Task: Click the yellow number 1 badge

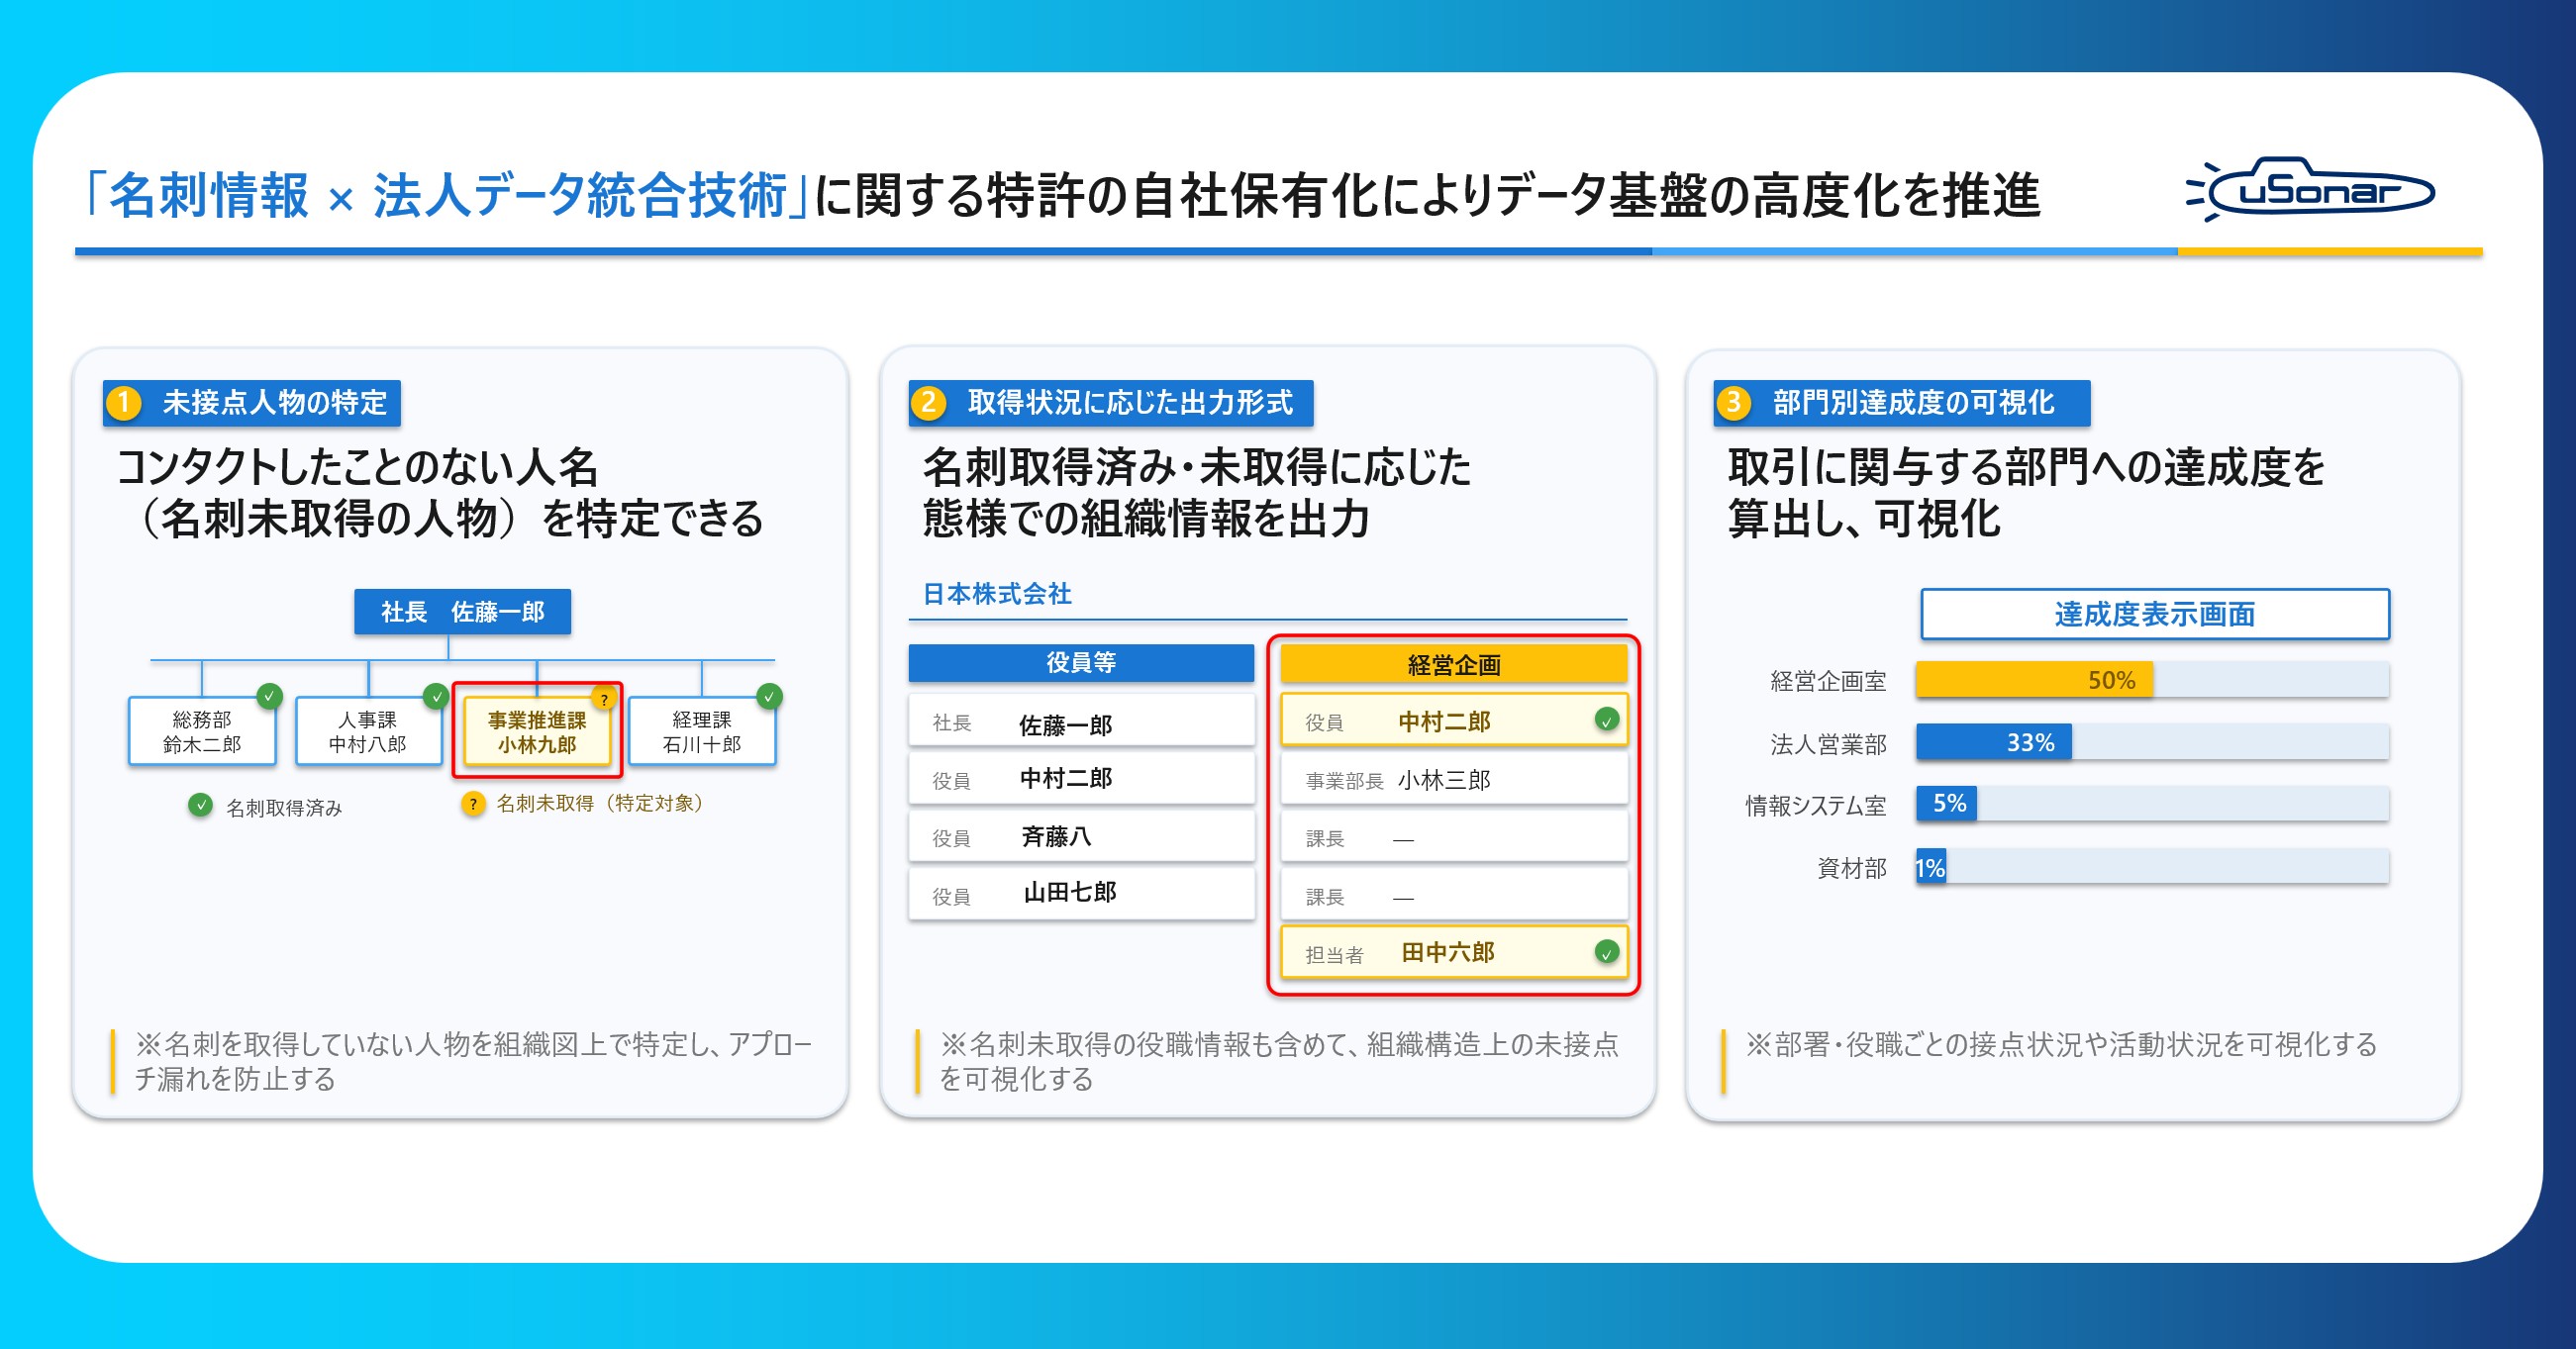Action: [x=124, y=403]
